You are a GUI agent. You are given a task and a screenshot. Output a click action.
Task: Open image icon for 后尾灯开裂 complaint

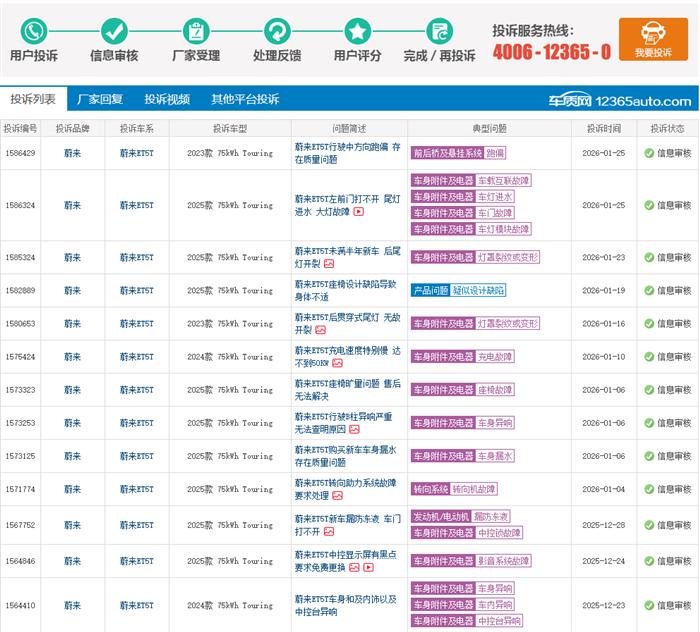point(329,264)
